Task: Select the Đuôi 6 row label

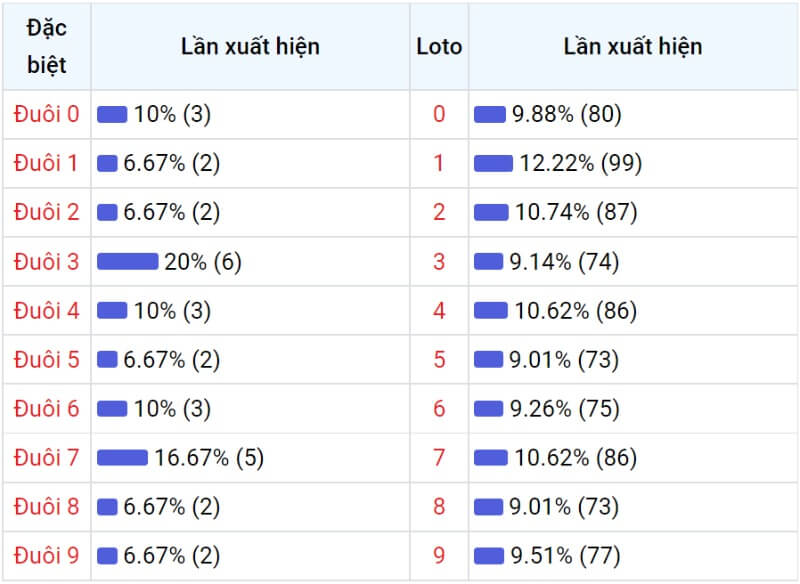Action: coord(46,409)
